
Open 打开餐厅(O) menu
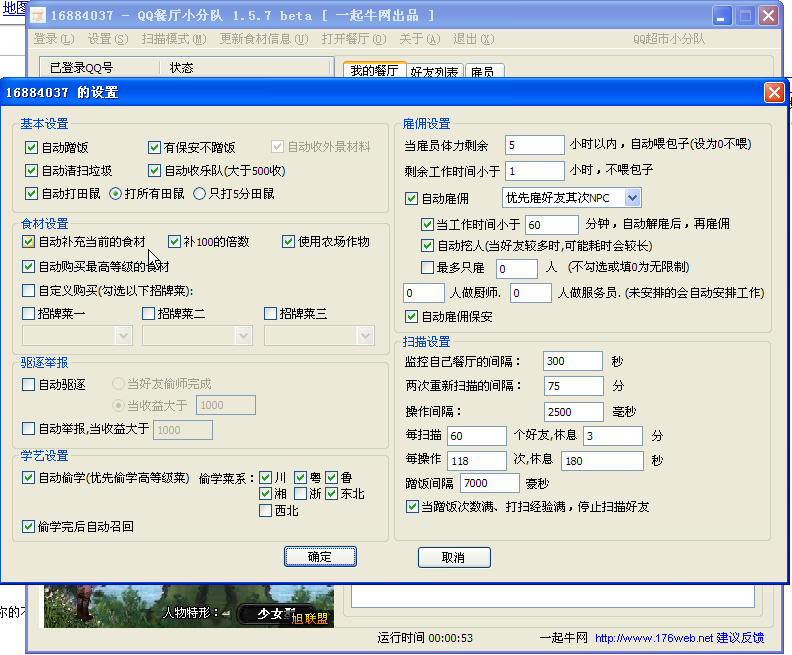click(354, 39)
